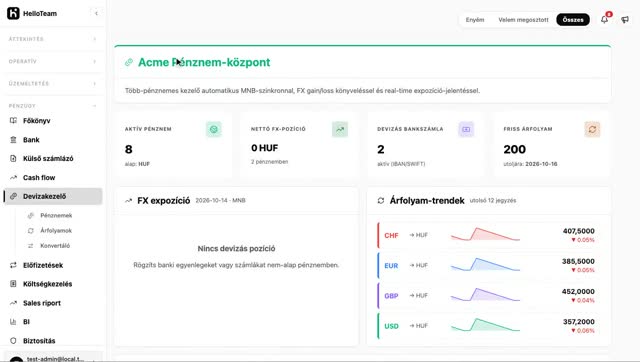The image size is (640, 362).
Task: Open Külső számlázó in sidebar
Action: pyautogui.click(x=53, y=158)
